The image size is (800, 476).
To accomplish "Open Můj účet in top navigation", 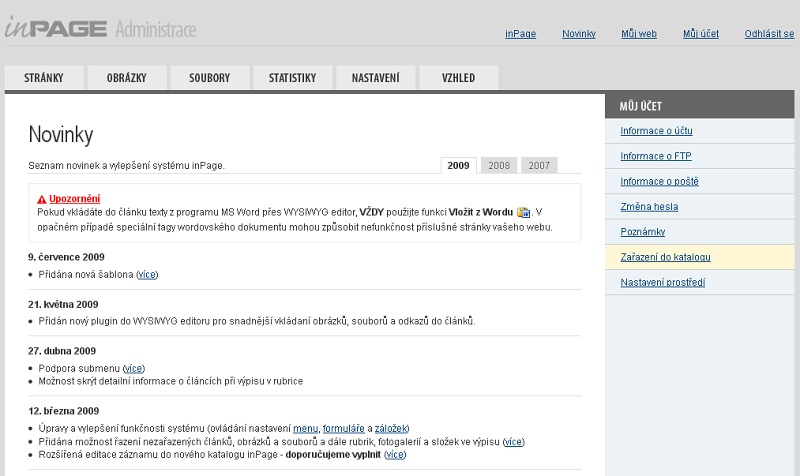I will pyautogui.click(x=700, y=34).
